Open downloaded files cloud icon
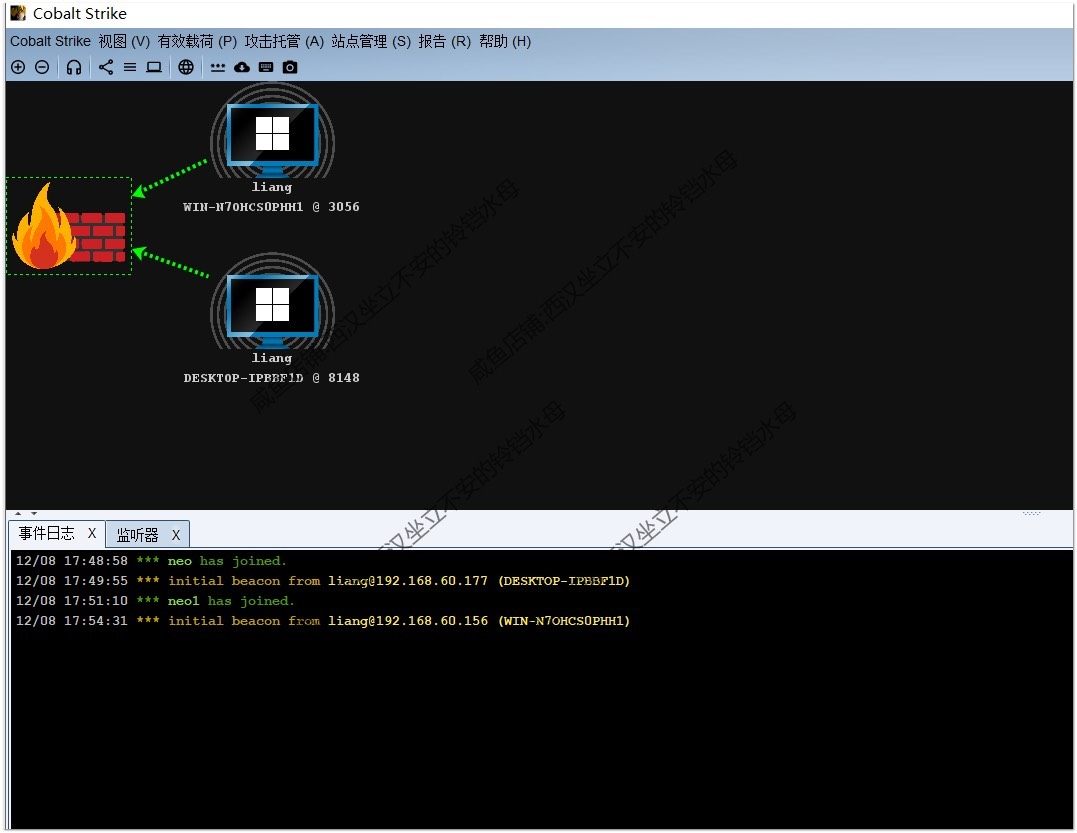1077x833 pixels. pyautogui.click(x=242, y=67)
